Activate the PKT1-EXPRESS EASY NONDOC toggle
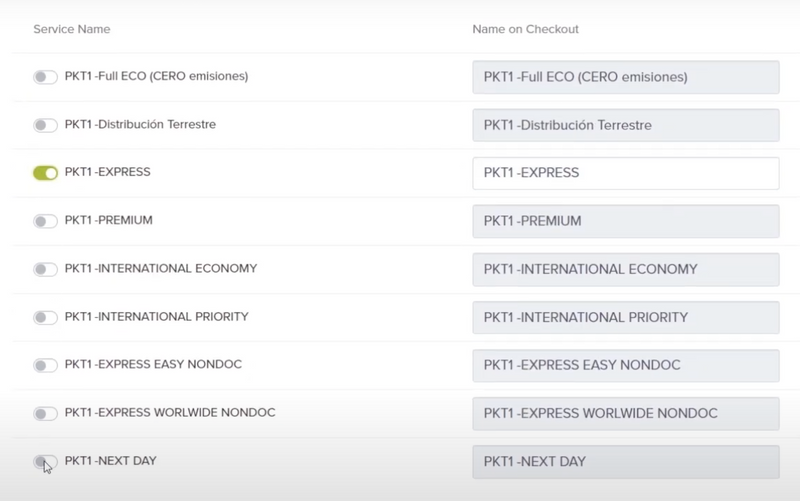 pyautogui.click(x=45, y=365)
